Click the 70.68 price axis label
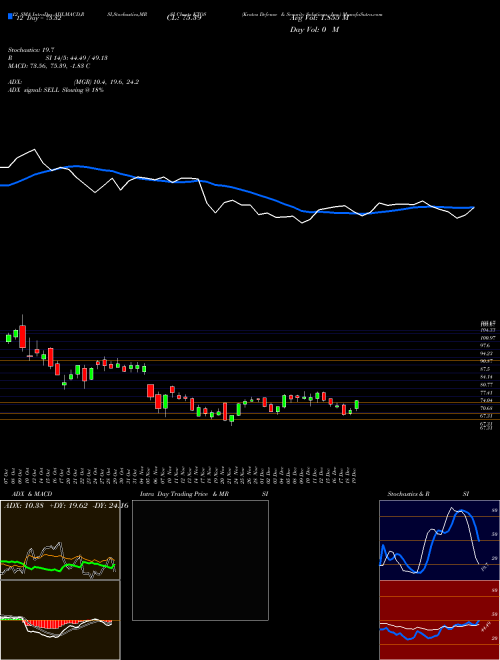The width and height of the screenshot is (500, 660). pyautogui.click(x=487, y=408)
